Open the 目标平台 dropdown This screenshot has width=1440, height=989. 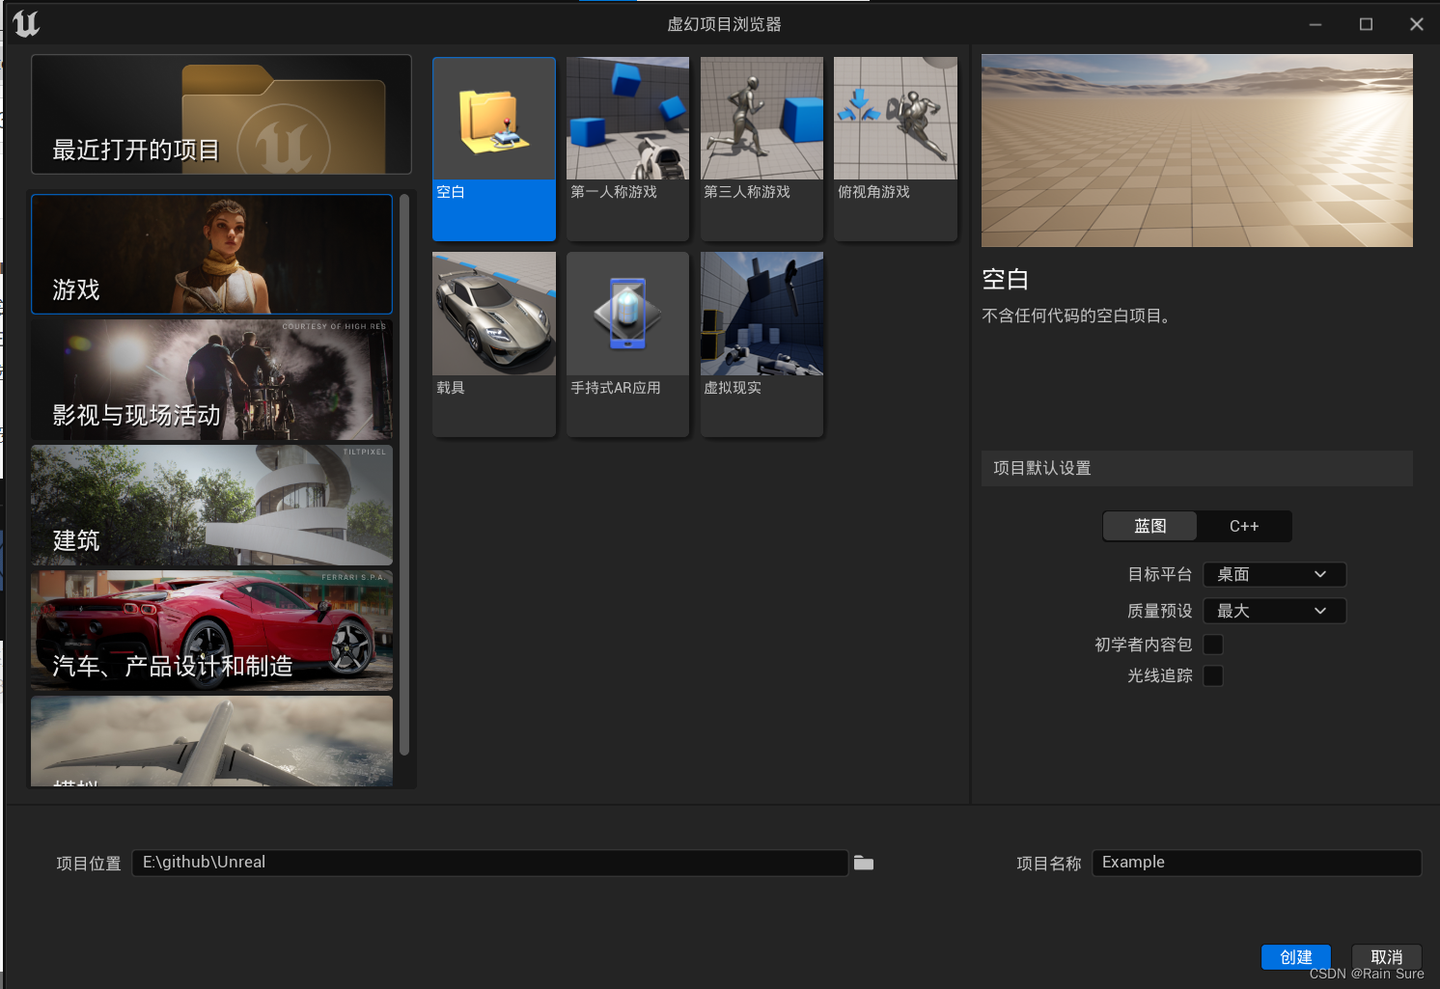[x=1274, y=574]
